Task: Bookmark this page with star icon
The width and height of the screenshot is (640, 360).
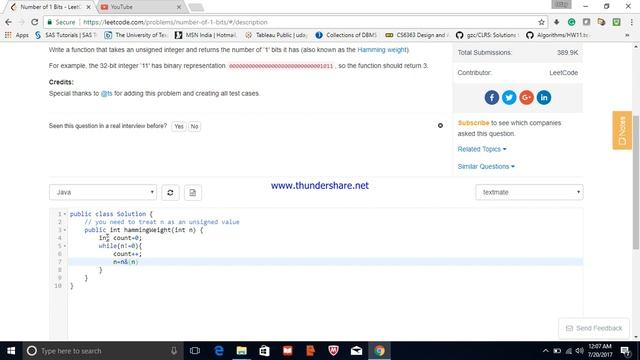Action: [541, 22]
